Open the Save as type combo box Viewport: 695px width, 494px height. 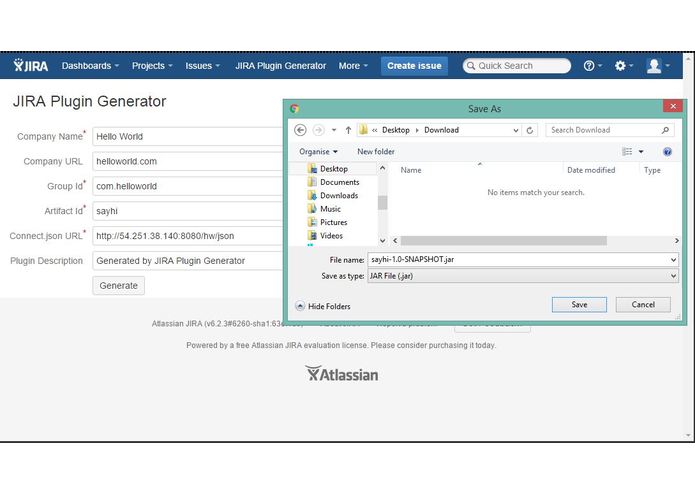[x=523, y=276]
